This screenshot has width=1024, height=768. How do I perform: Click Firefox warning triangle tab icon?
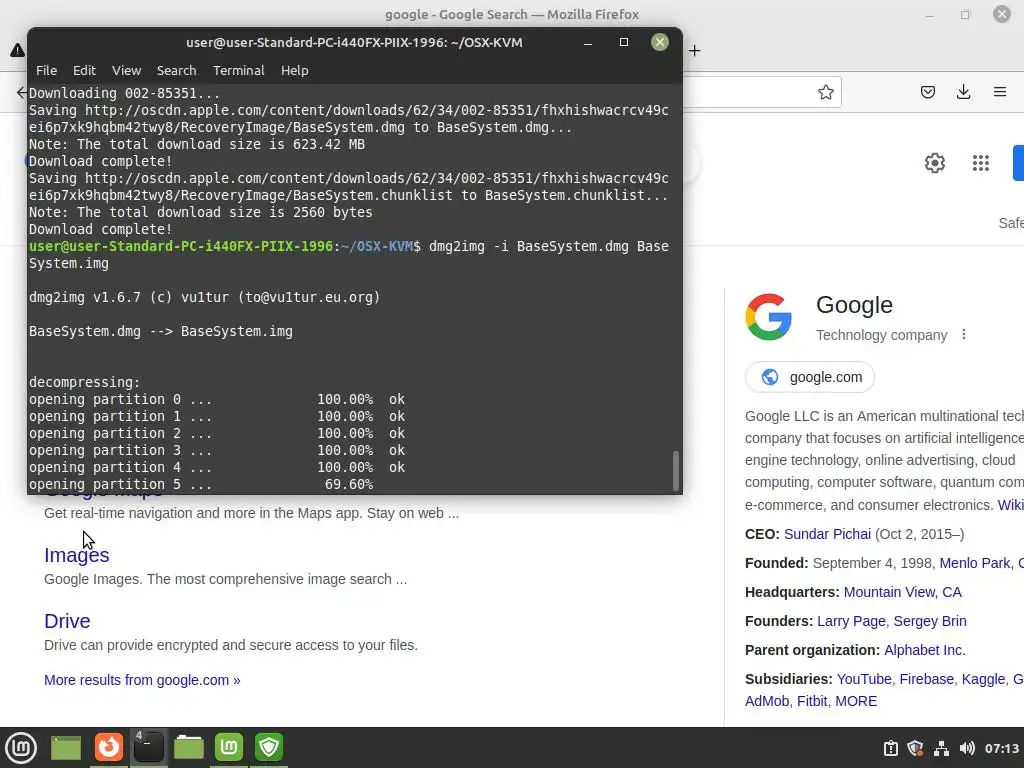[18, 50]
